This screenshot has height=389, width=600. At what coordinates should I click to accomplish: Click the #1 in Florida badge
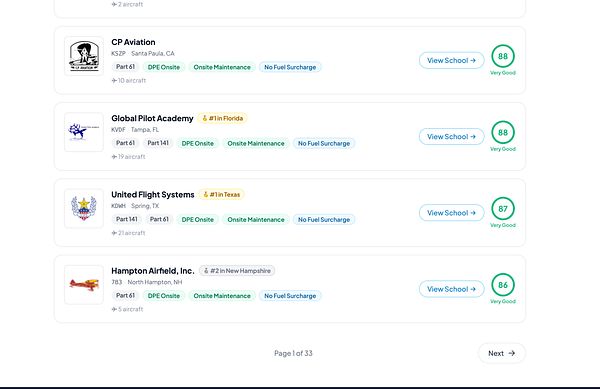[222, 118]
